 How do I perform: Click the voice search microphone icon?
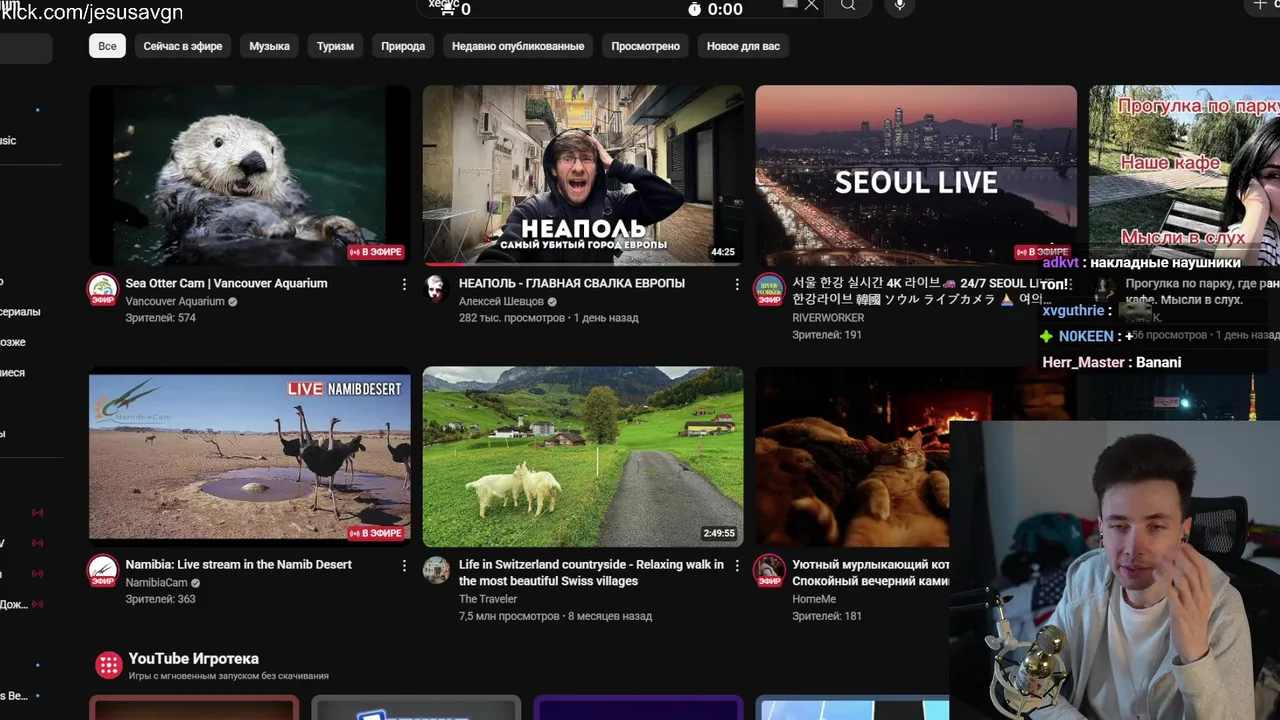[x=899, y=6]
